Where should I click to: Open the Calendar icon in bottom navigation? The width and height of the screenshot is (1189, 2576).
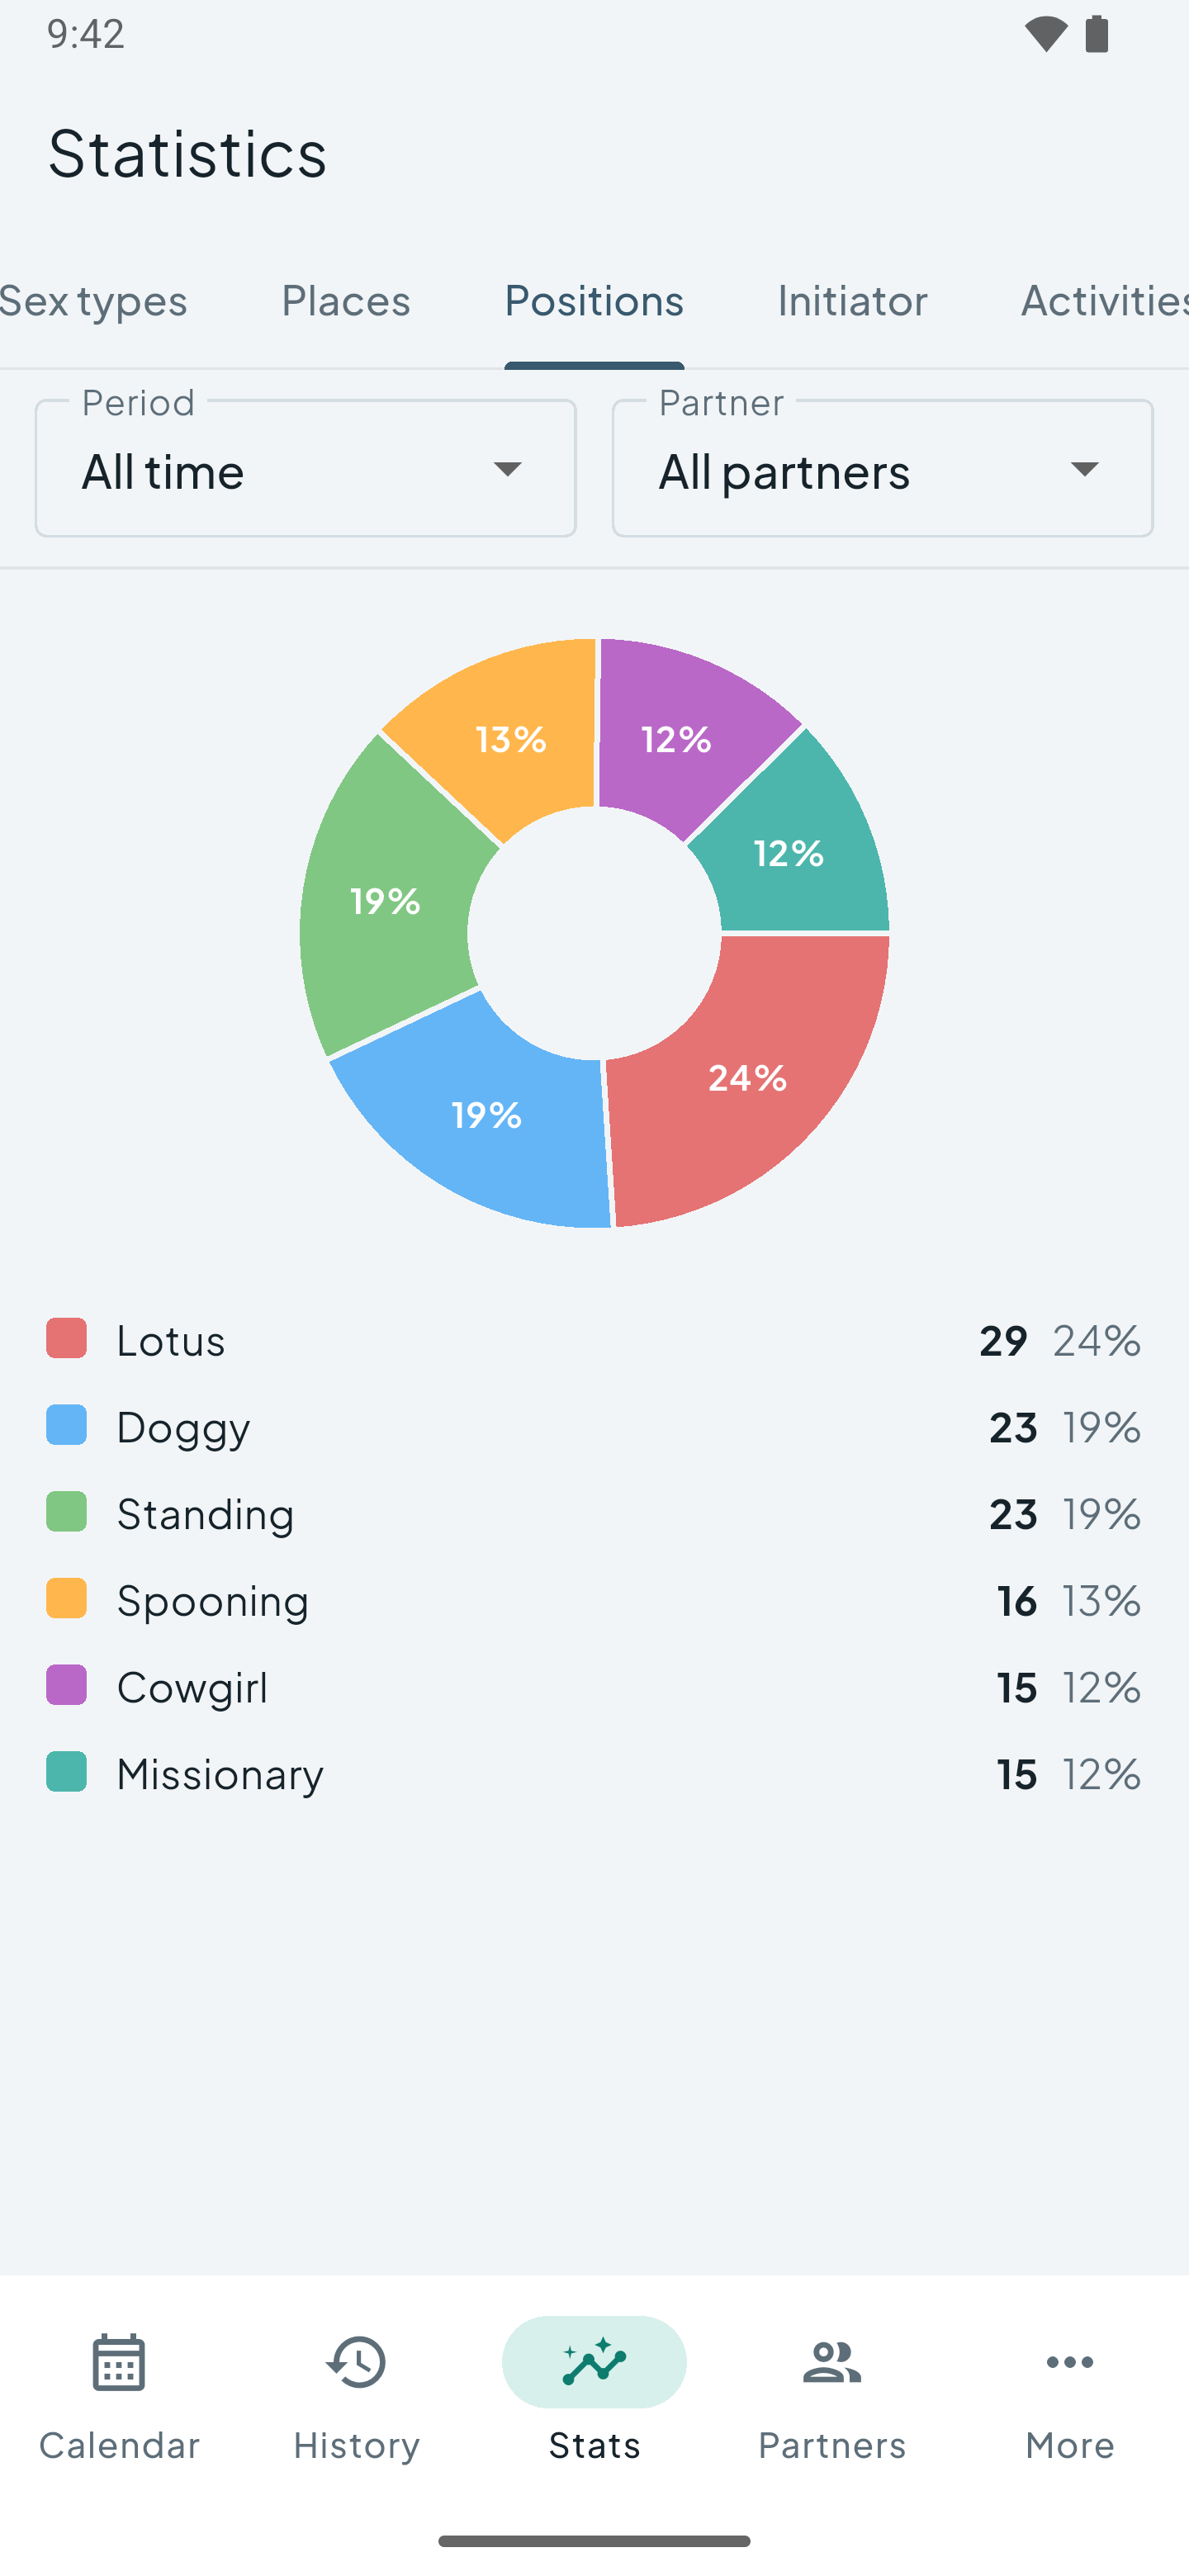119,2363
